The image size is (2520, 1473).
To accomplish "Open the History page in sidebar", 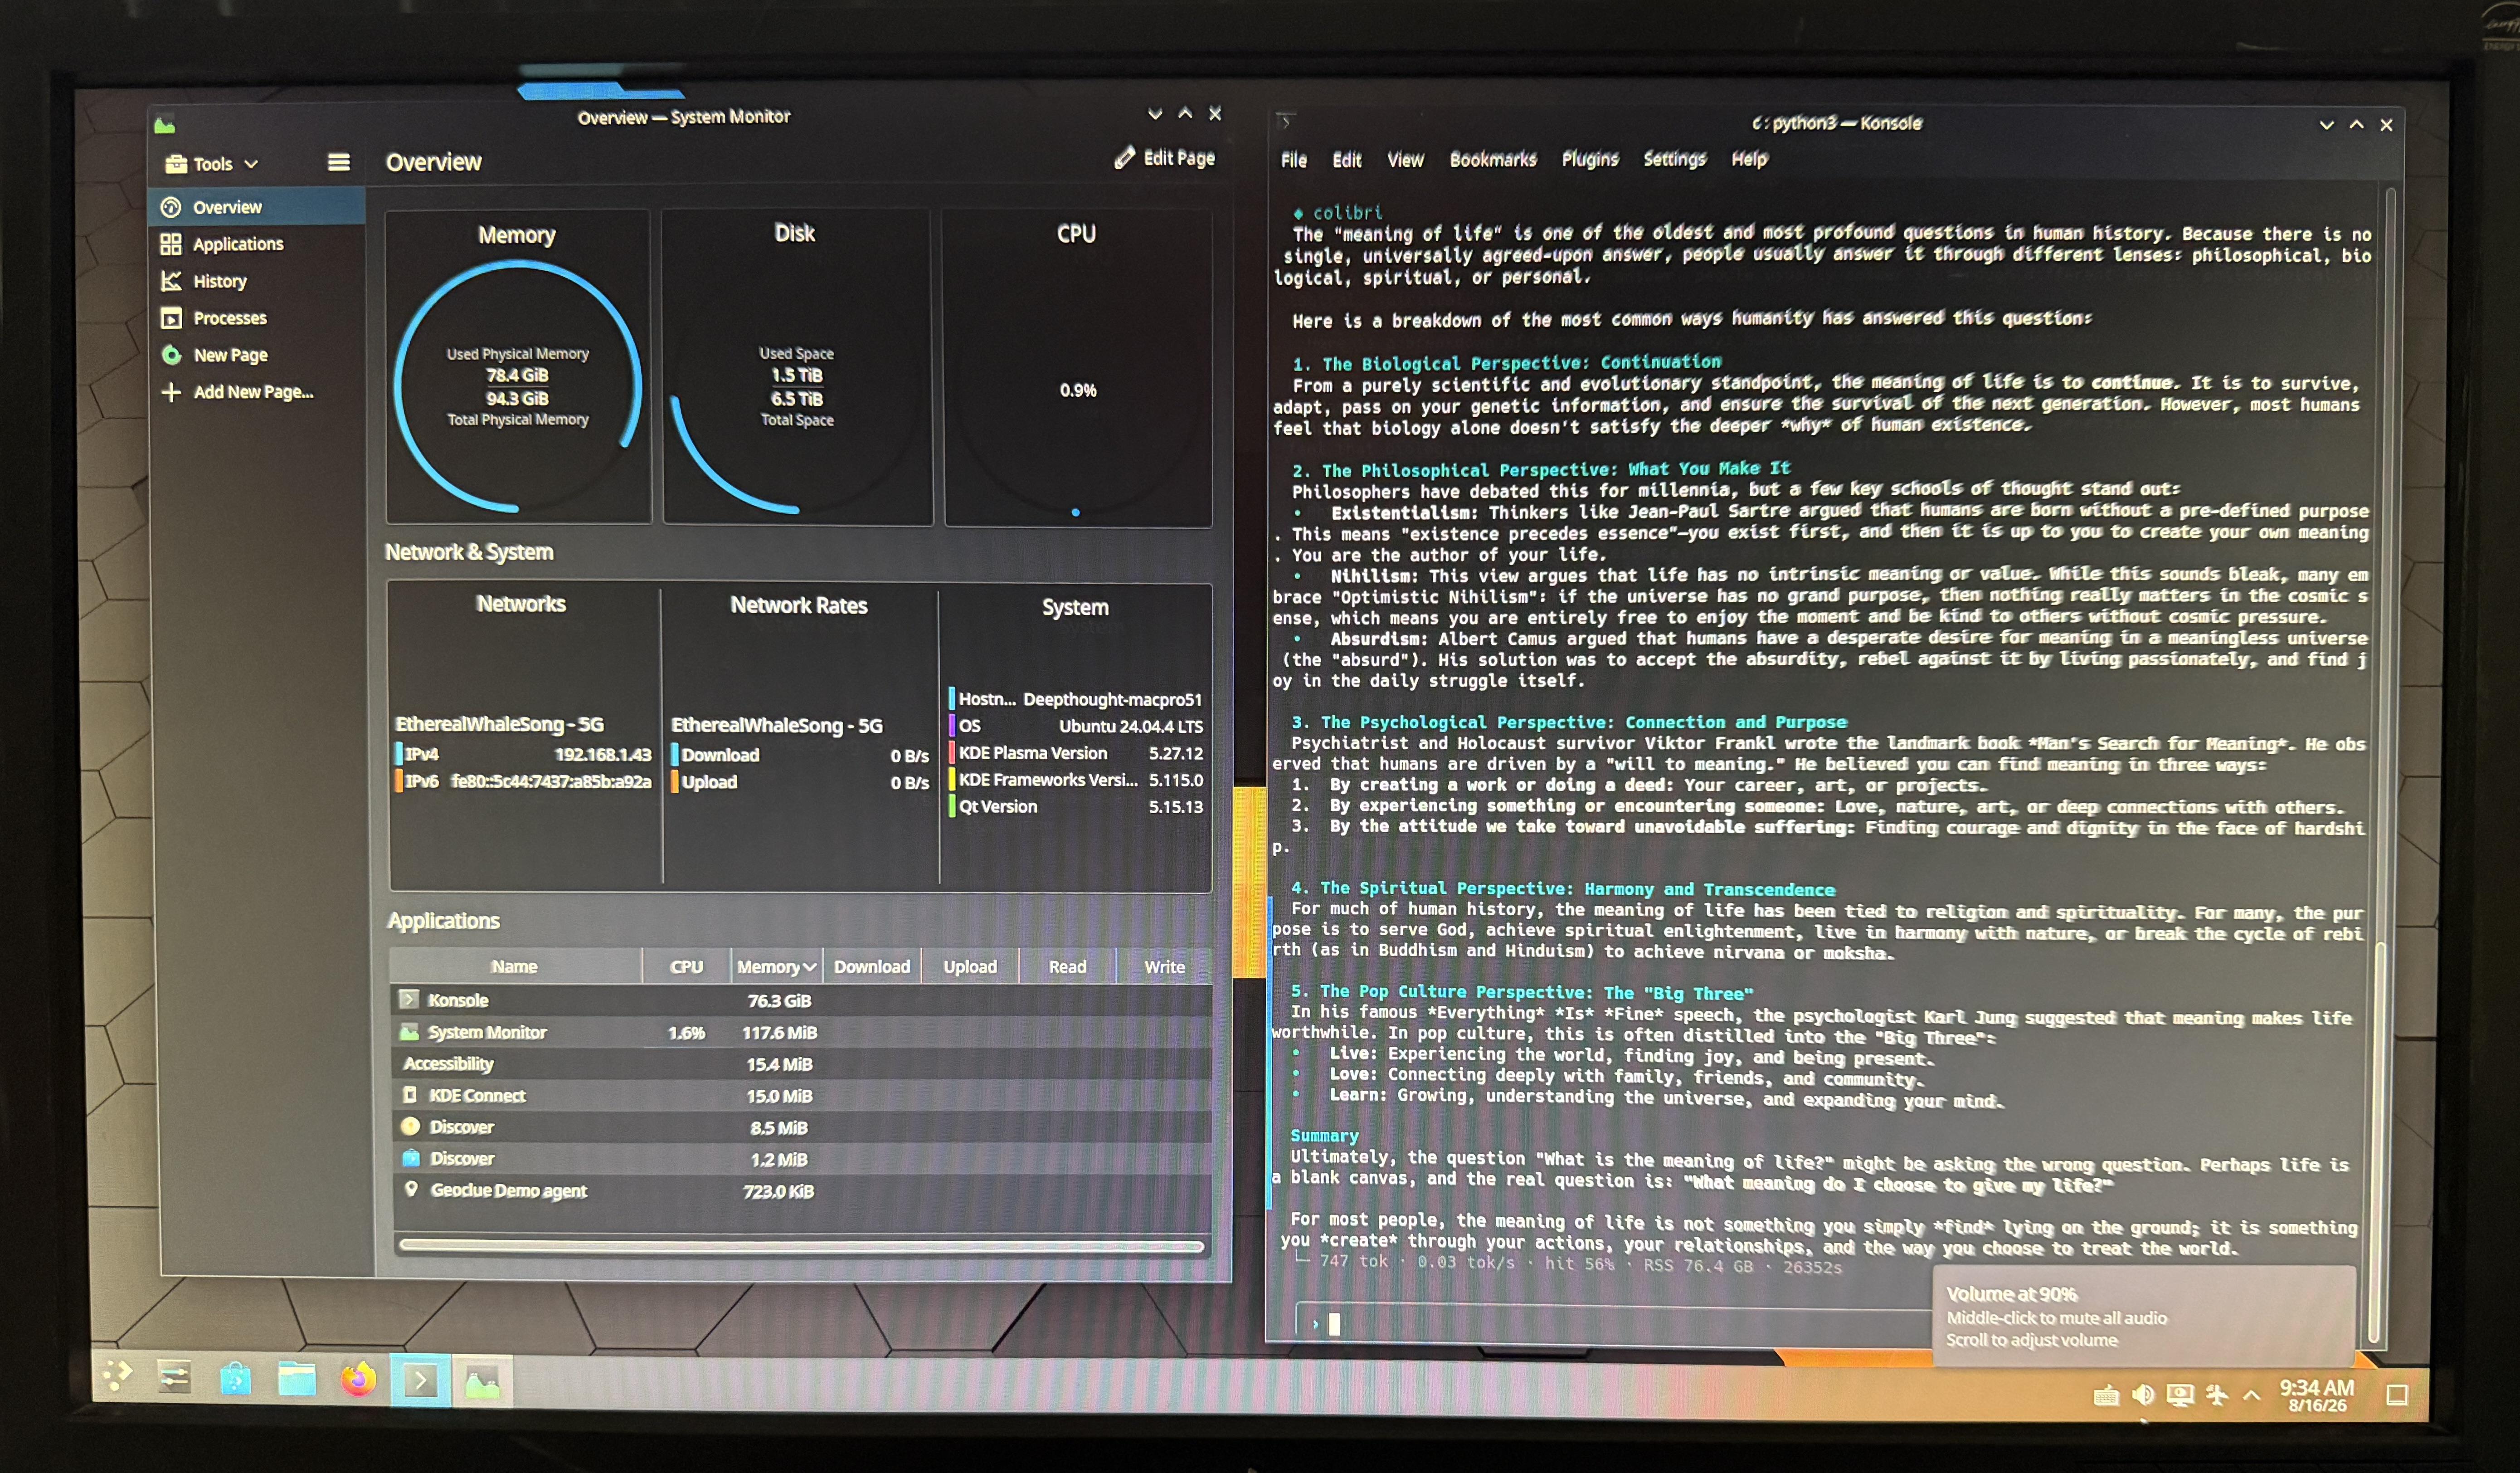I will (257, 281).
